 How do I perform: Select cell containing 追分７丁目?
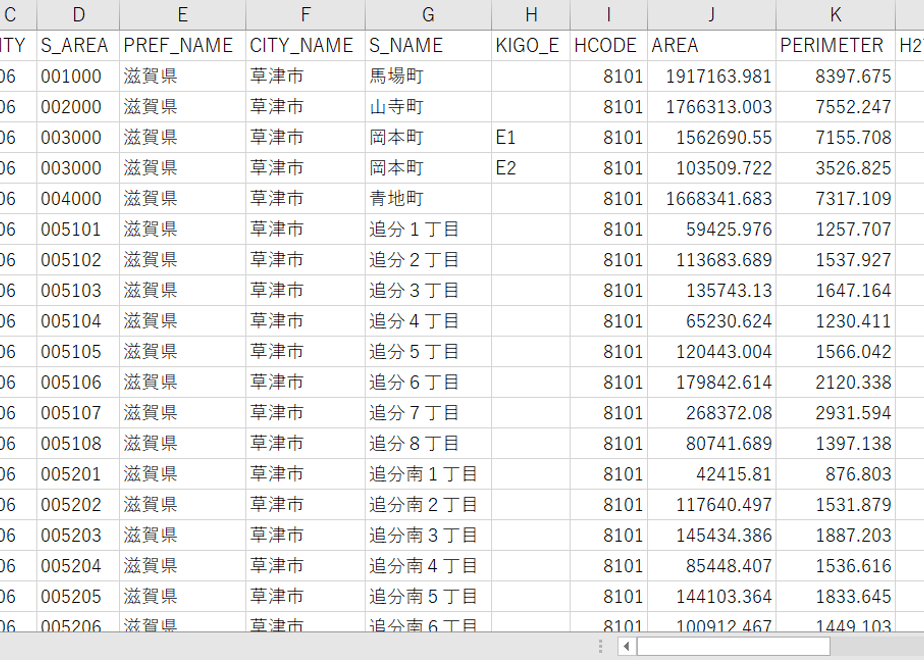coord(428,413)
